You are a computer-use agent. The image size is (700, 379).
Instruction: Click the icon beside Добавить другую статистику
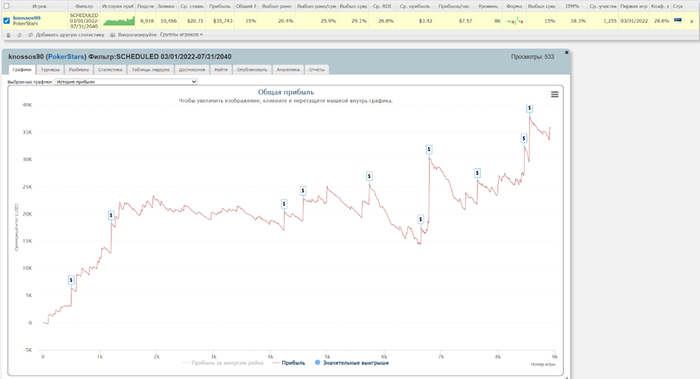pyautogui.click(x=30, y=35)
